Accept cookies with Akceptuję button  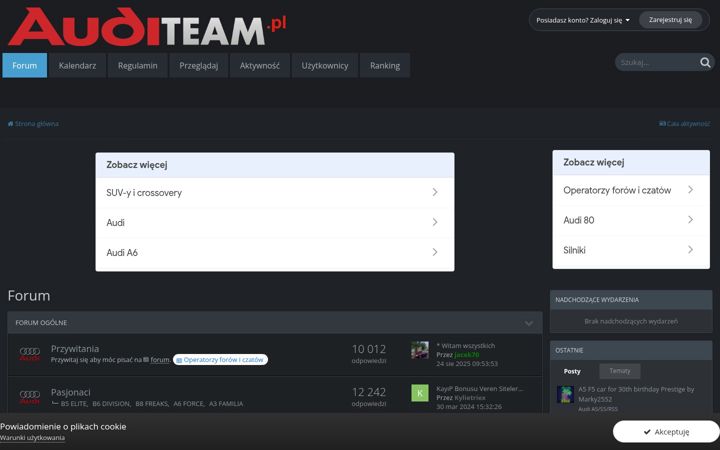pyautogui.click(x=666, y=432)
